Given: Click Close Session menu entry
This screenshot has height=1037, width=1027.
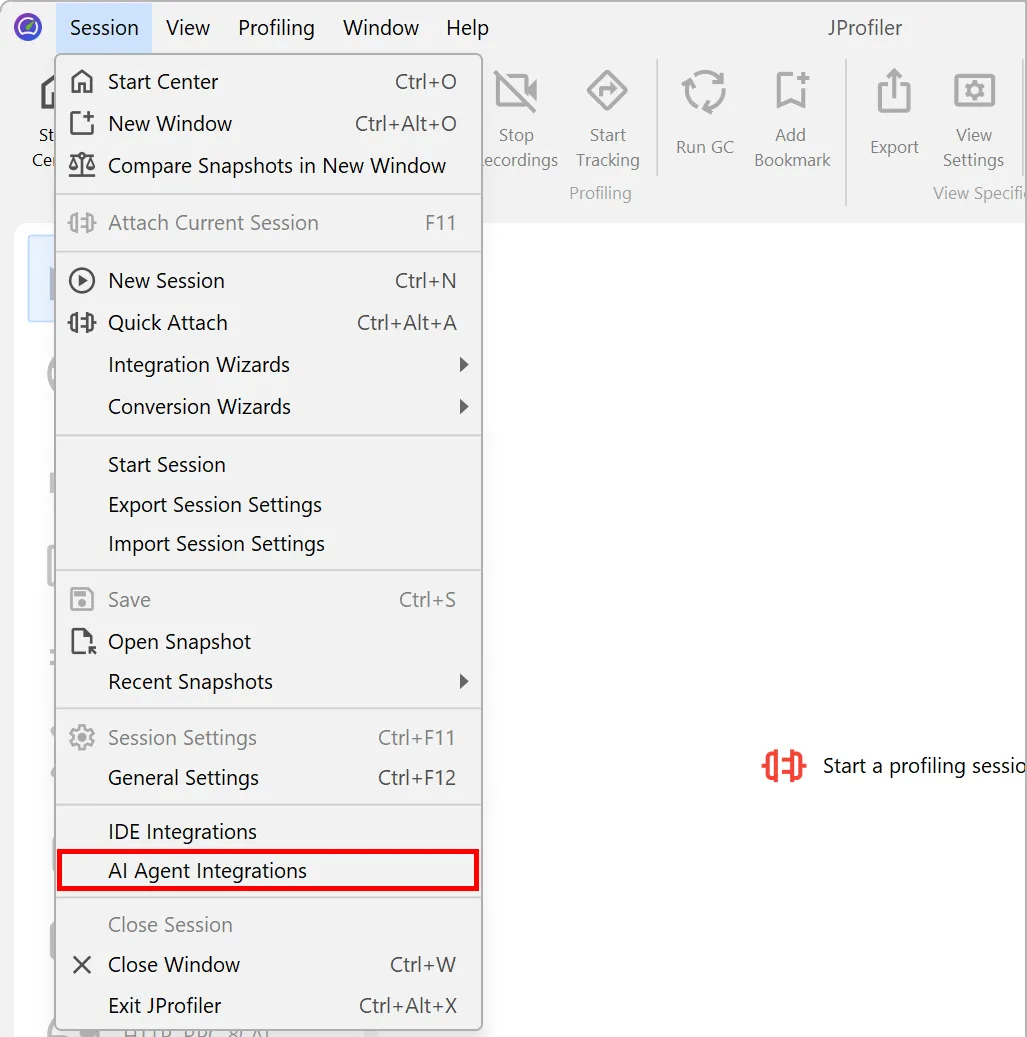Looking at the screenshot, I should (268, 925).
